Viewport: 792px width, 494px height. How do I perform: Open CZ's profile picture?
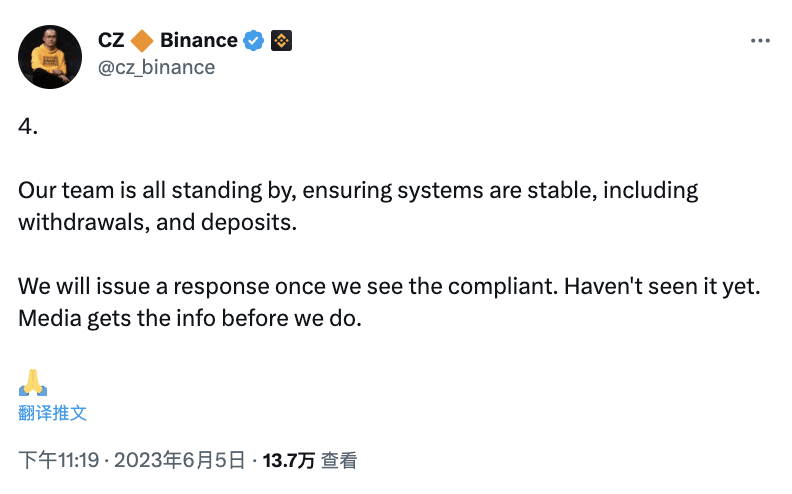pyautogui.click(x=50, y=57)
